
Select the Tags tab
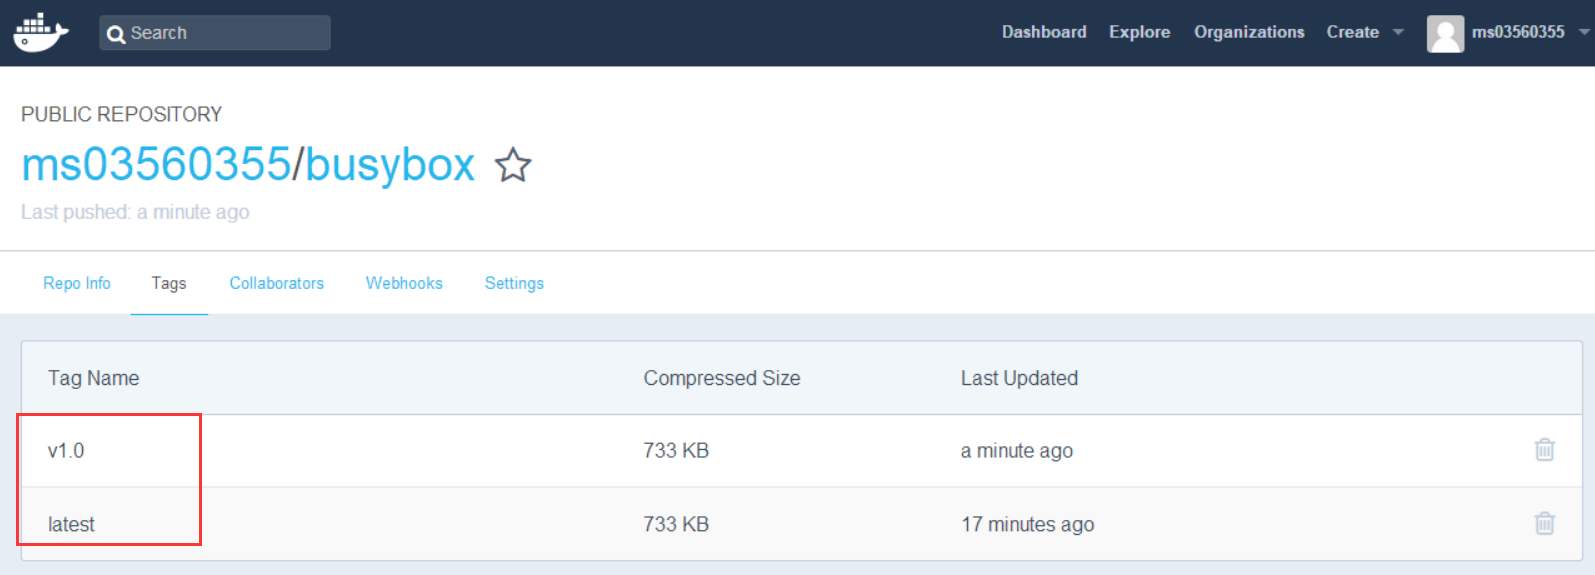click(x=169, y=283)
